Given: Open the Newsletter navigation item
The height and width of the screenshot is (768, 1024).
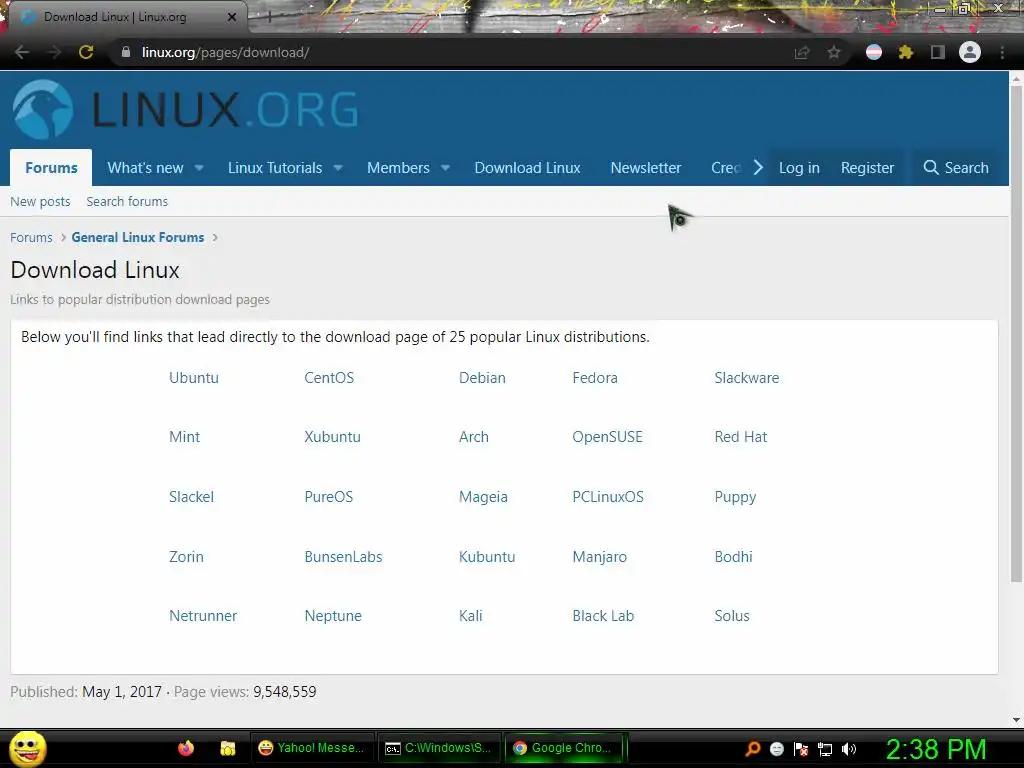Looking at the screenshot, I should coord(646,168).
